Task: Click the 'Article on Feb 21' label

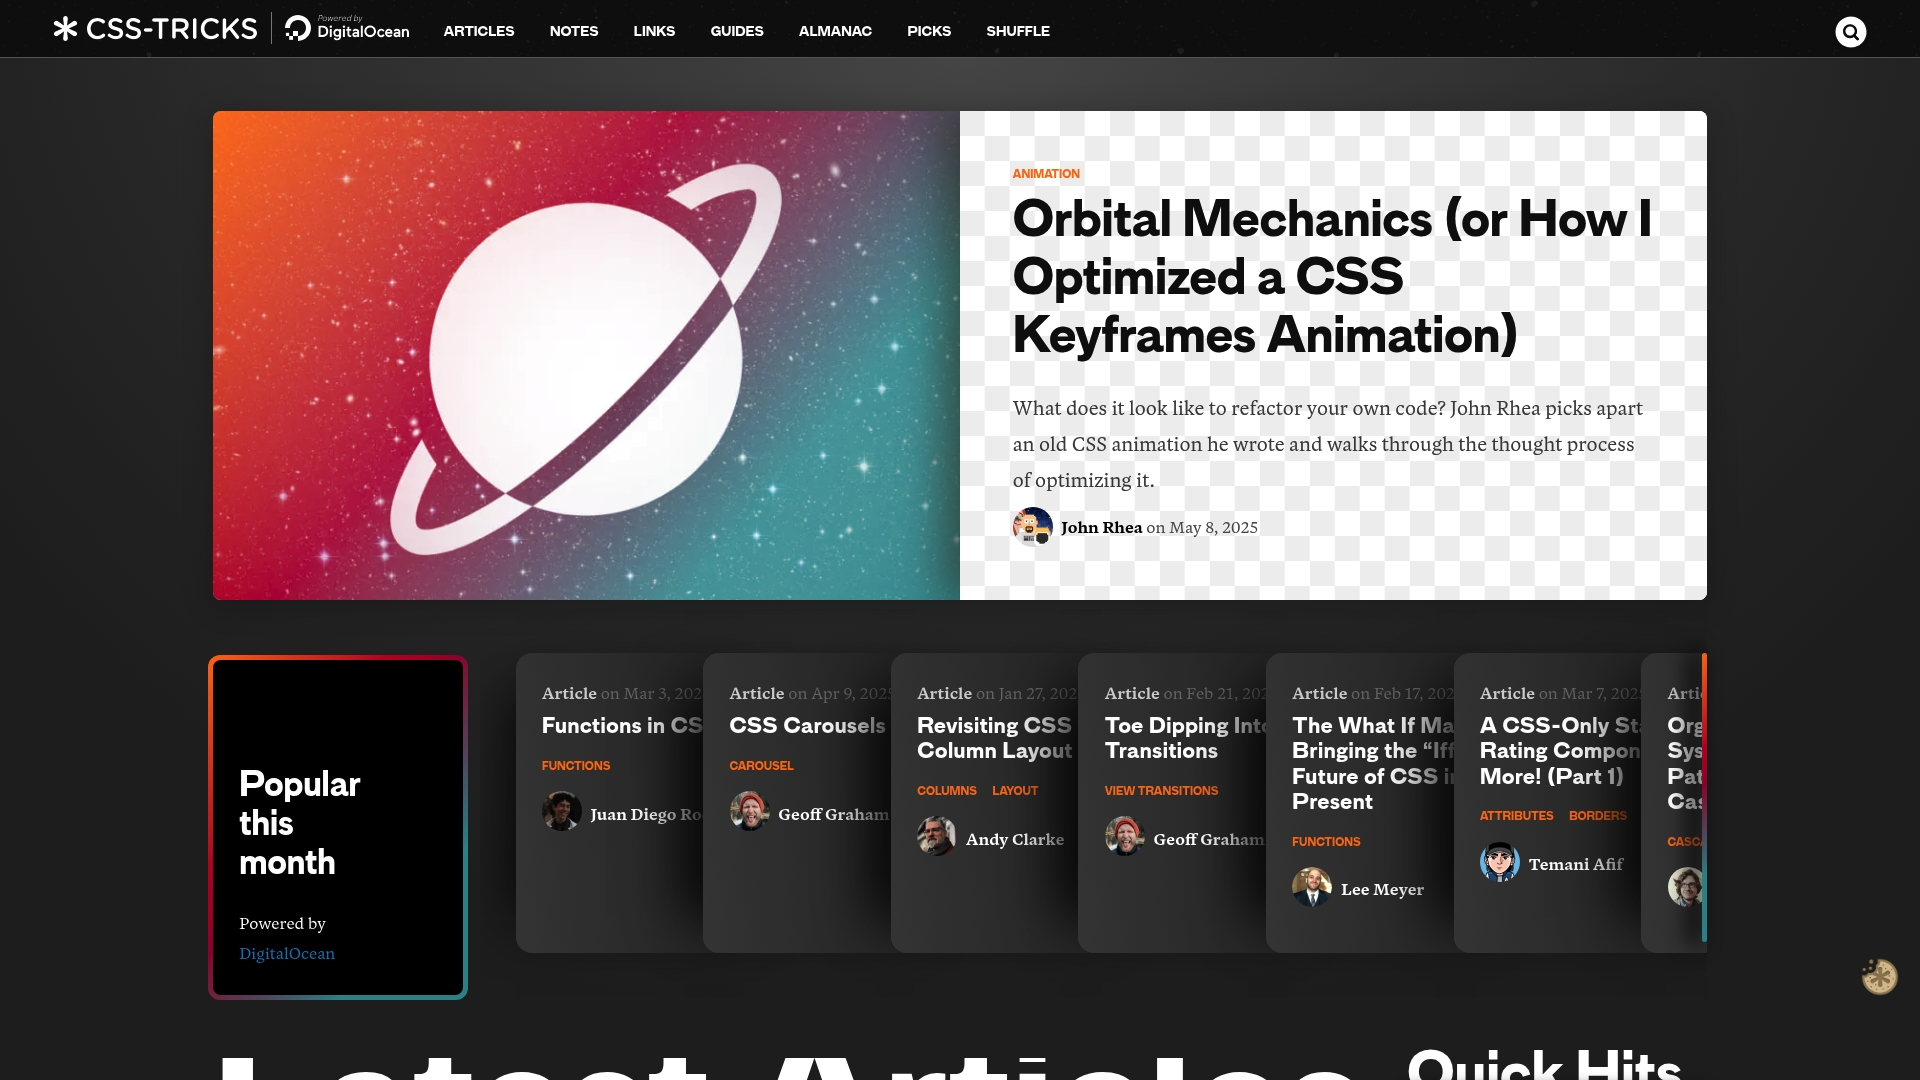Action: pyautogui.click(x=1185, y=694)
